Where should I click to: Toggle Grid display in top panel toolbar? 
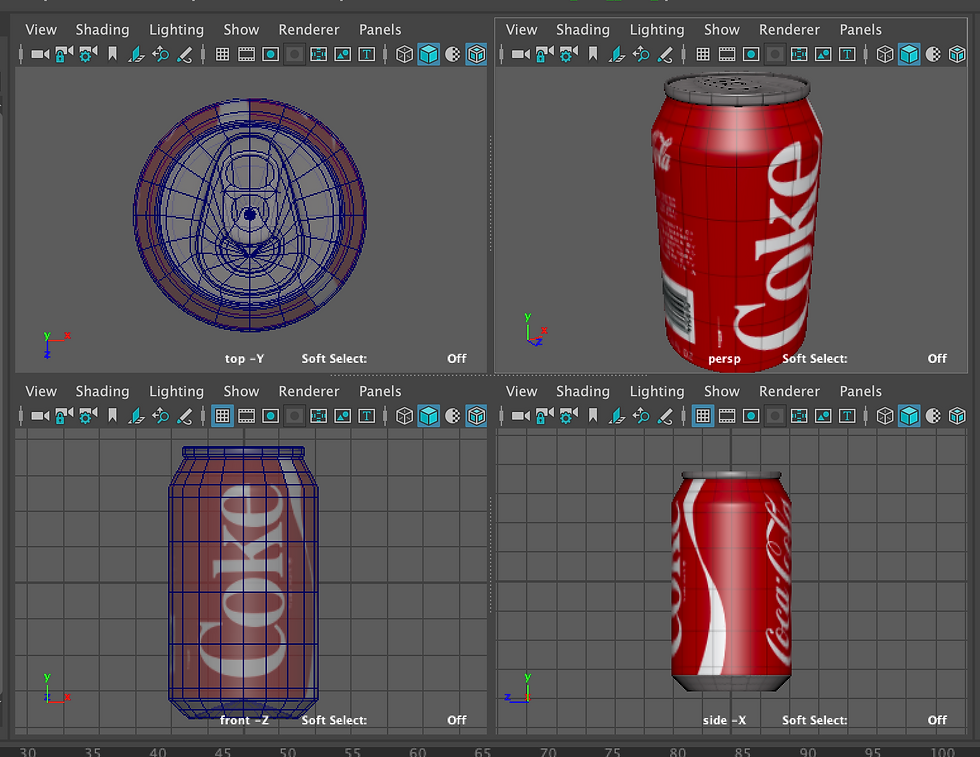click(222, 54)
